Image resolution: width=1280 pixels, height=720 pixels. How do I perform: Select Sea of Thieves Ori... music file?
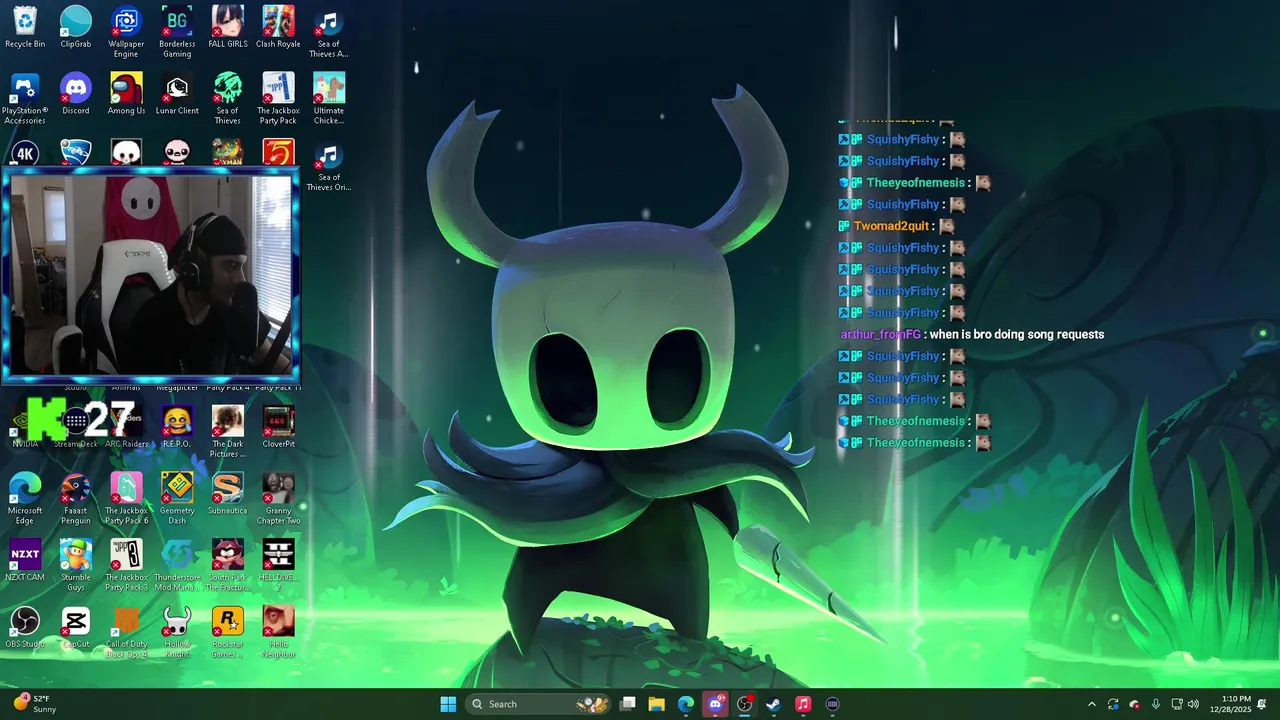(x=329, y=166)
